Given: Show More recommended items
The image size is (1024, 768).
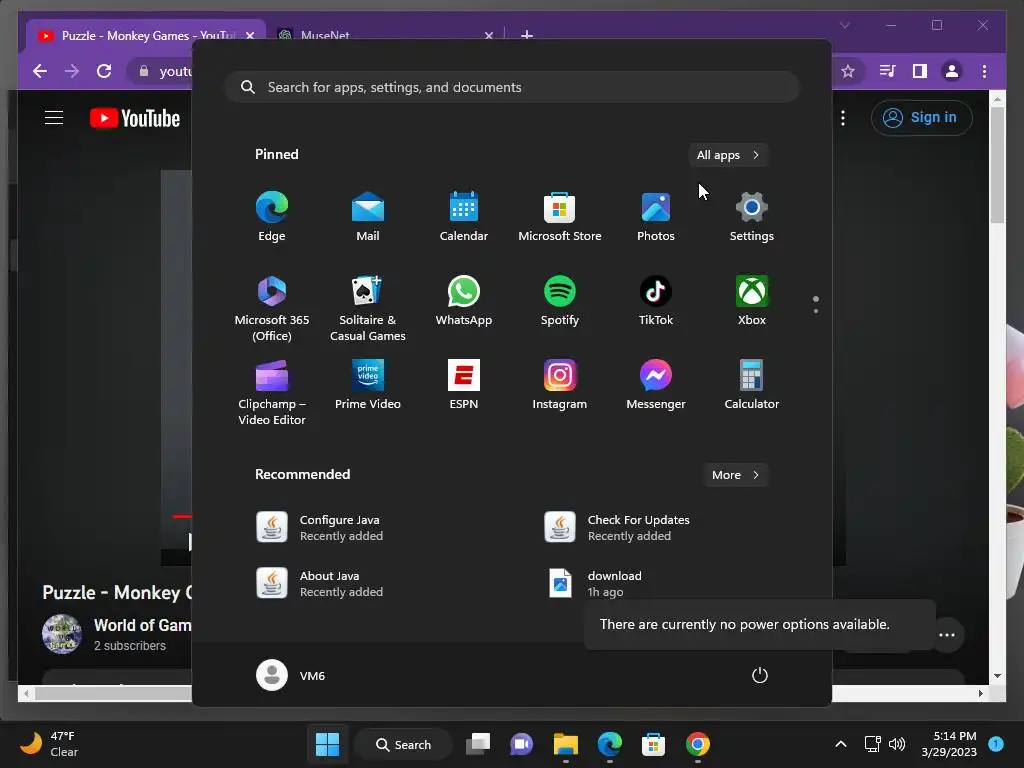Looking at the screenshot, I should click(735, 475).
